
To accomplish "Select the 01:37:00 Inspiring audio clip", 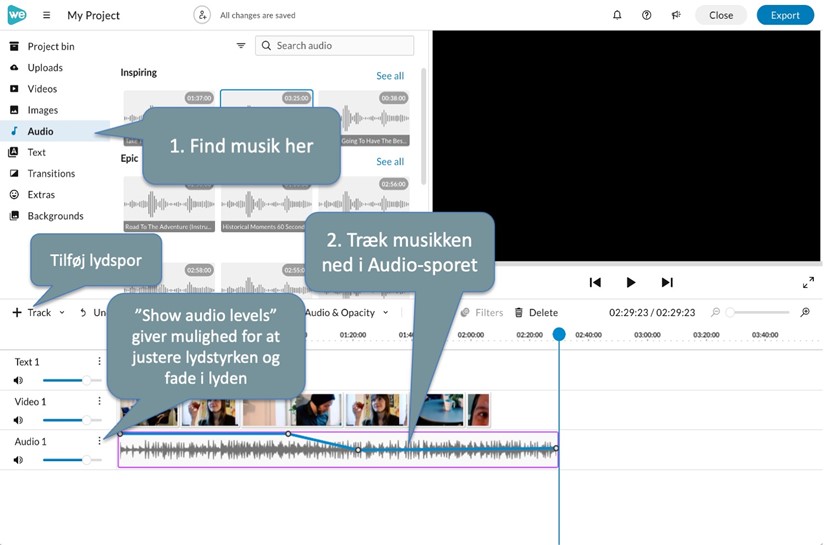I will point(169,118).
